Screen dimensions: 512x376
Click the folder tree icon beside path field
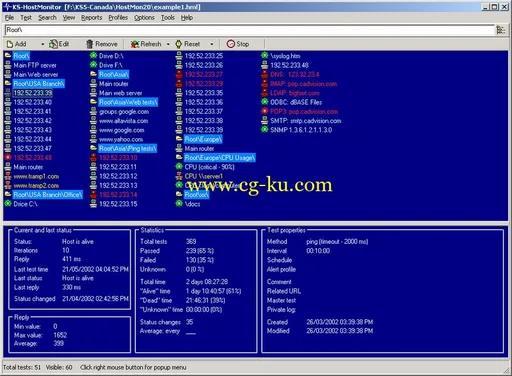(x=501, y=30)
